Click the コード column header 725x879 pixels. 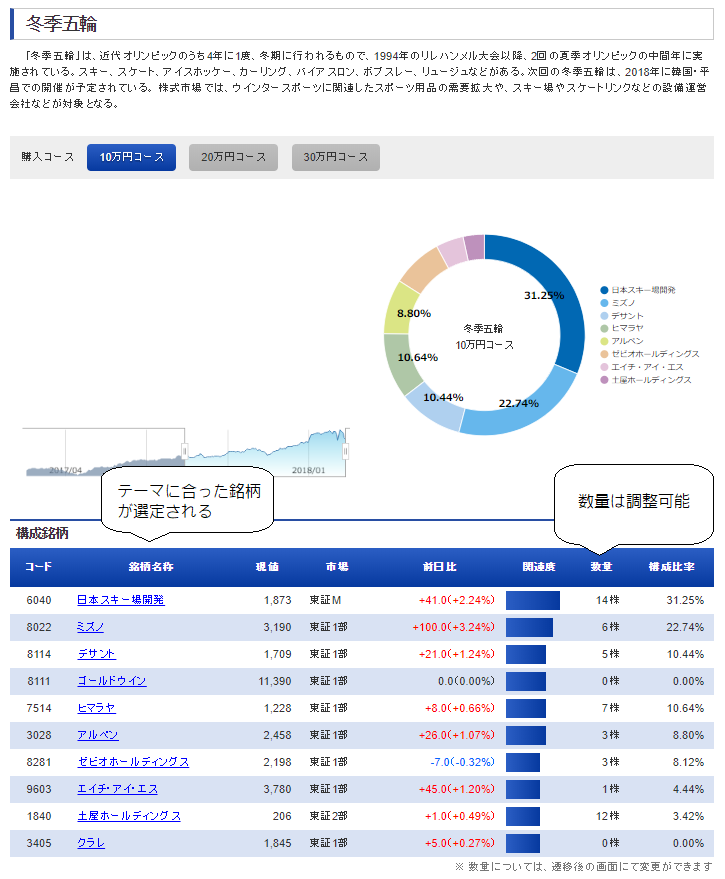pyautogui.click(x=39, y=567)
